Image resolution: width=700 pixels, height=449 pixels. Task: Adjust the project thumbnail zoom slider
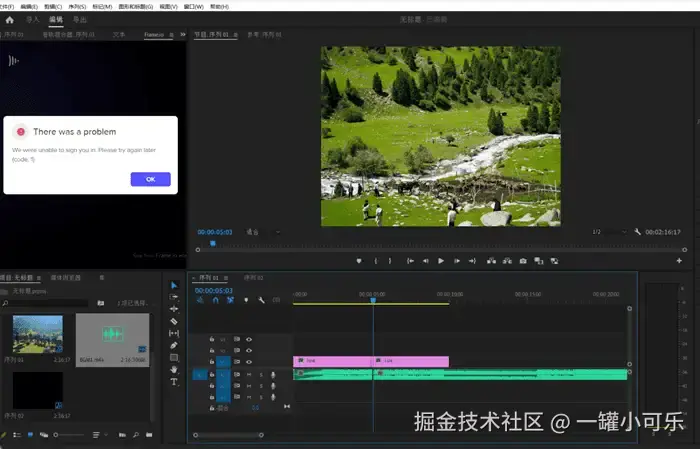click(68, 435)
